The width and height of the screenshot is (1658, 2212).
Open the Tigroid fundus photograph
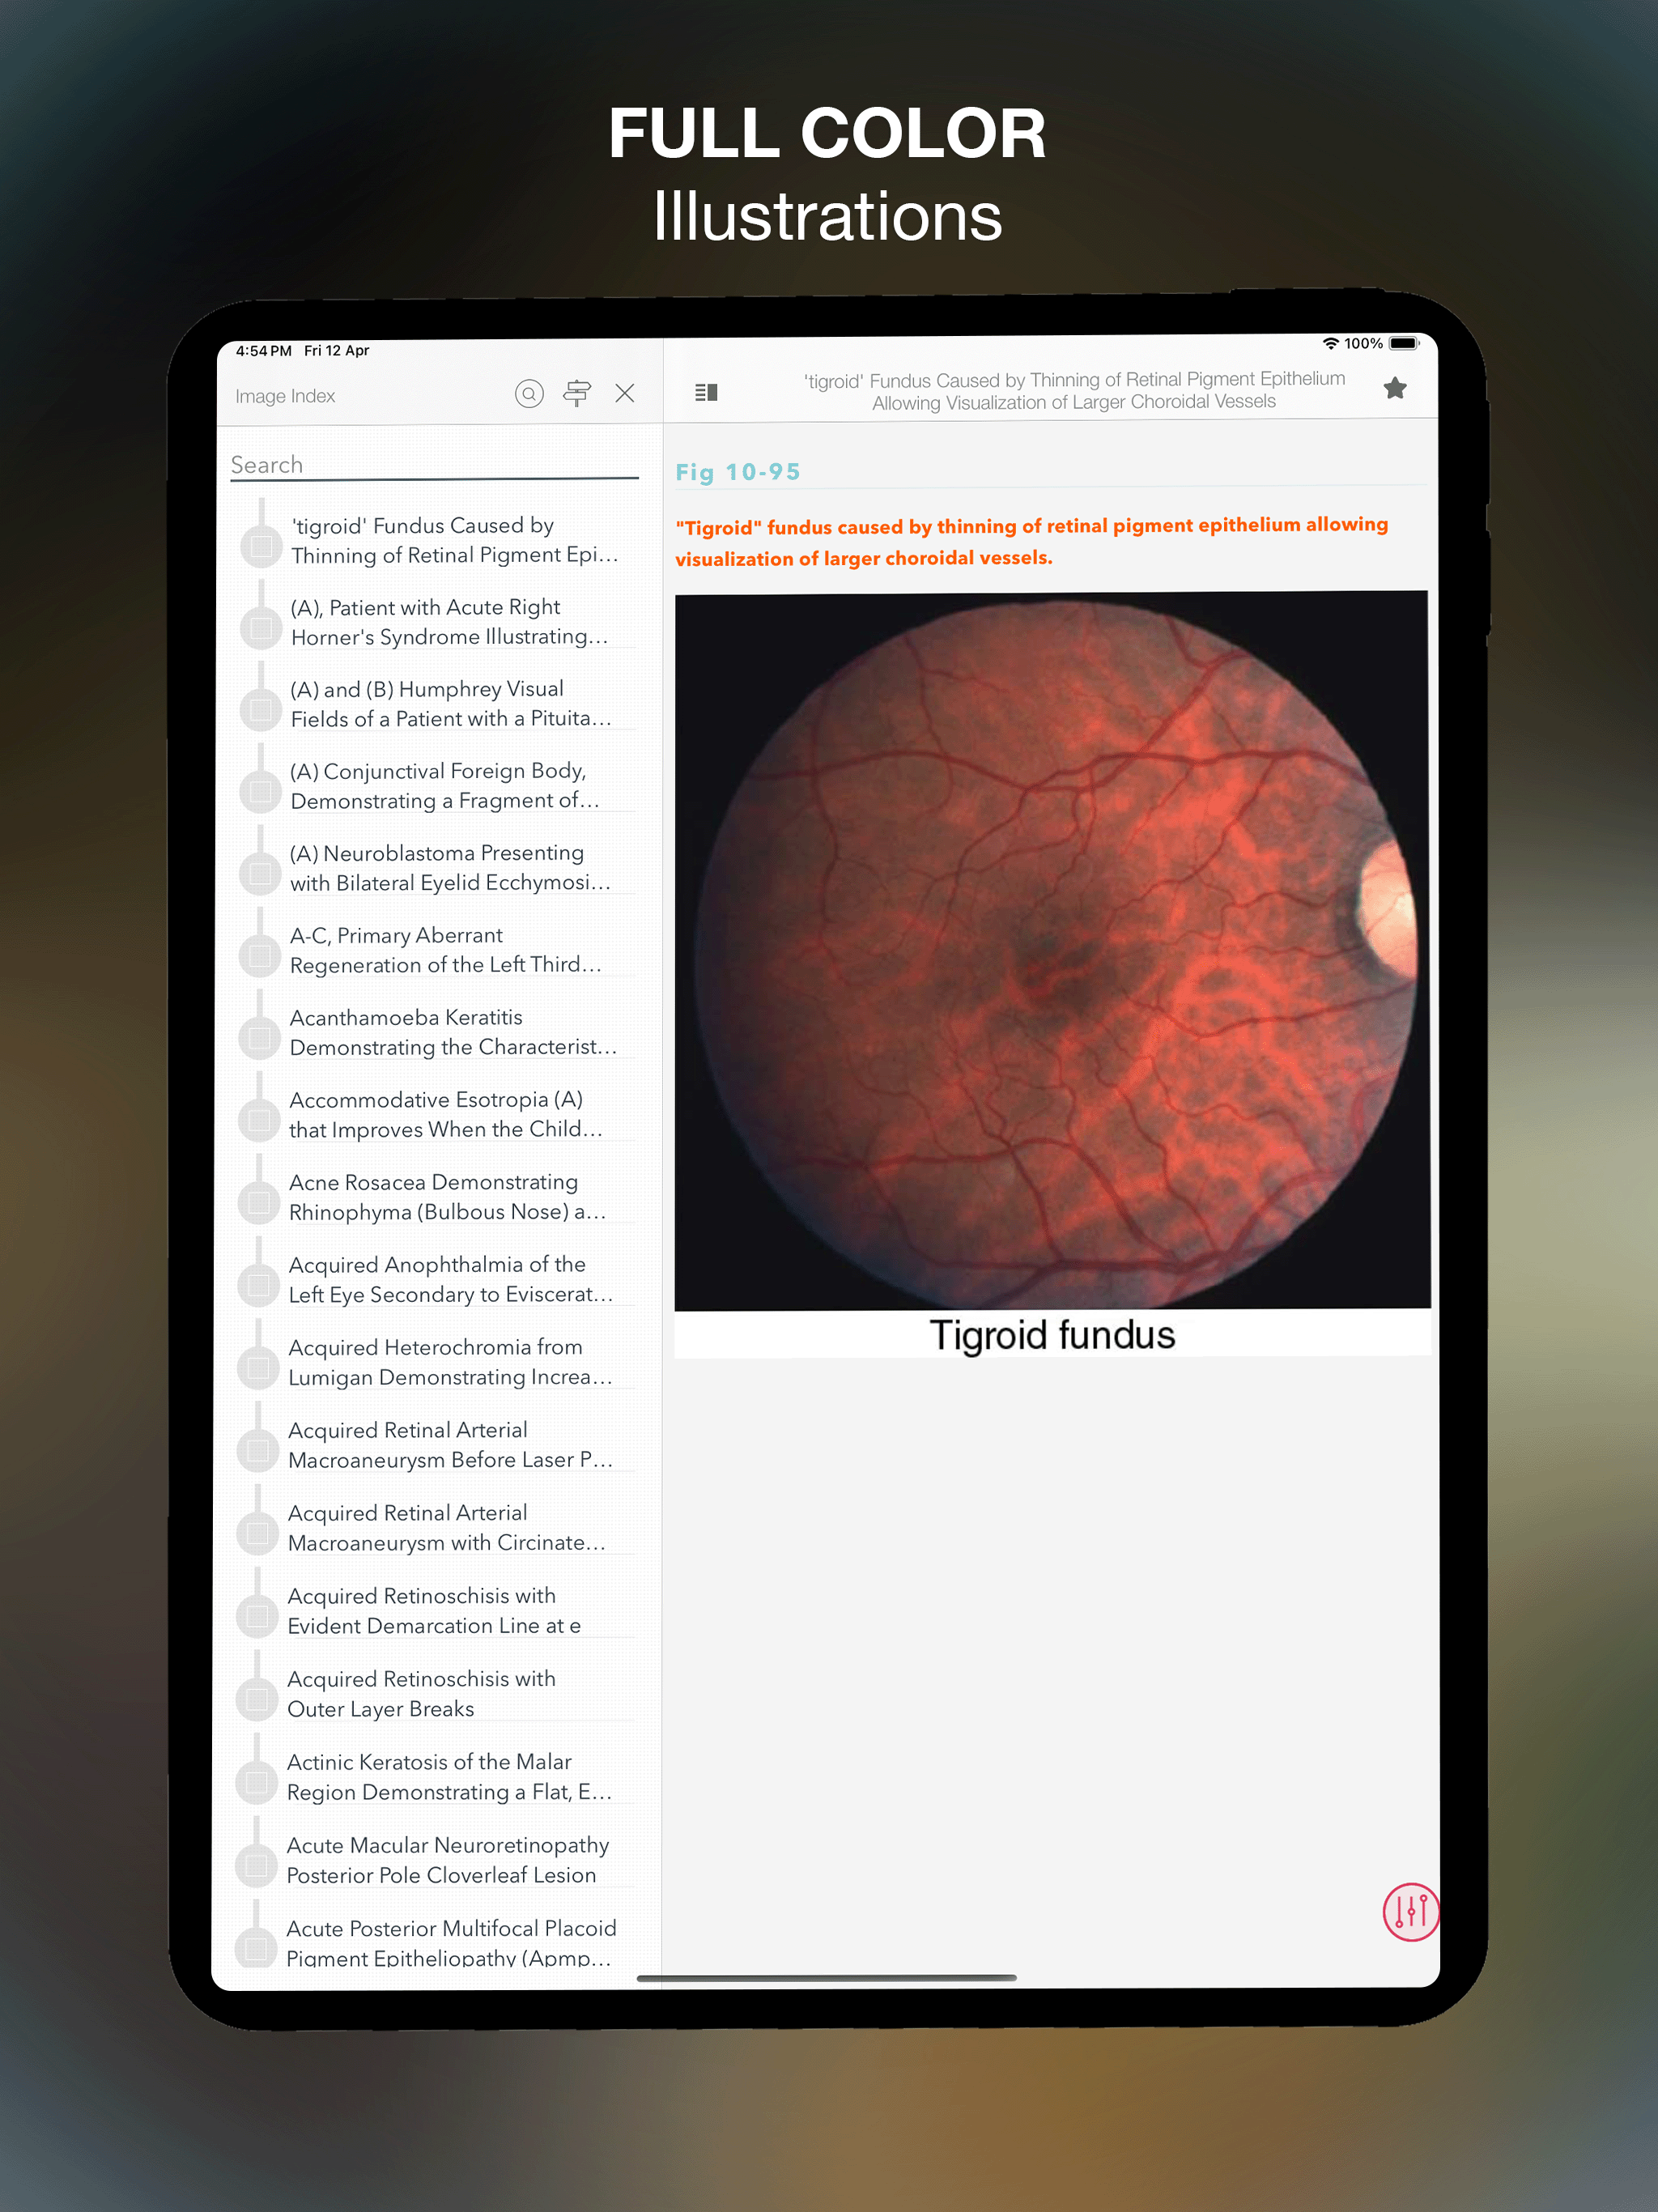(x=1052, y=950)
